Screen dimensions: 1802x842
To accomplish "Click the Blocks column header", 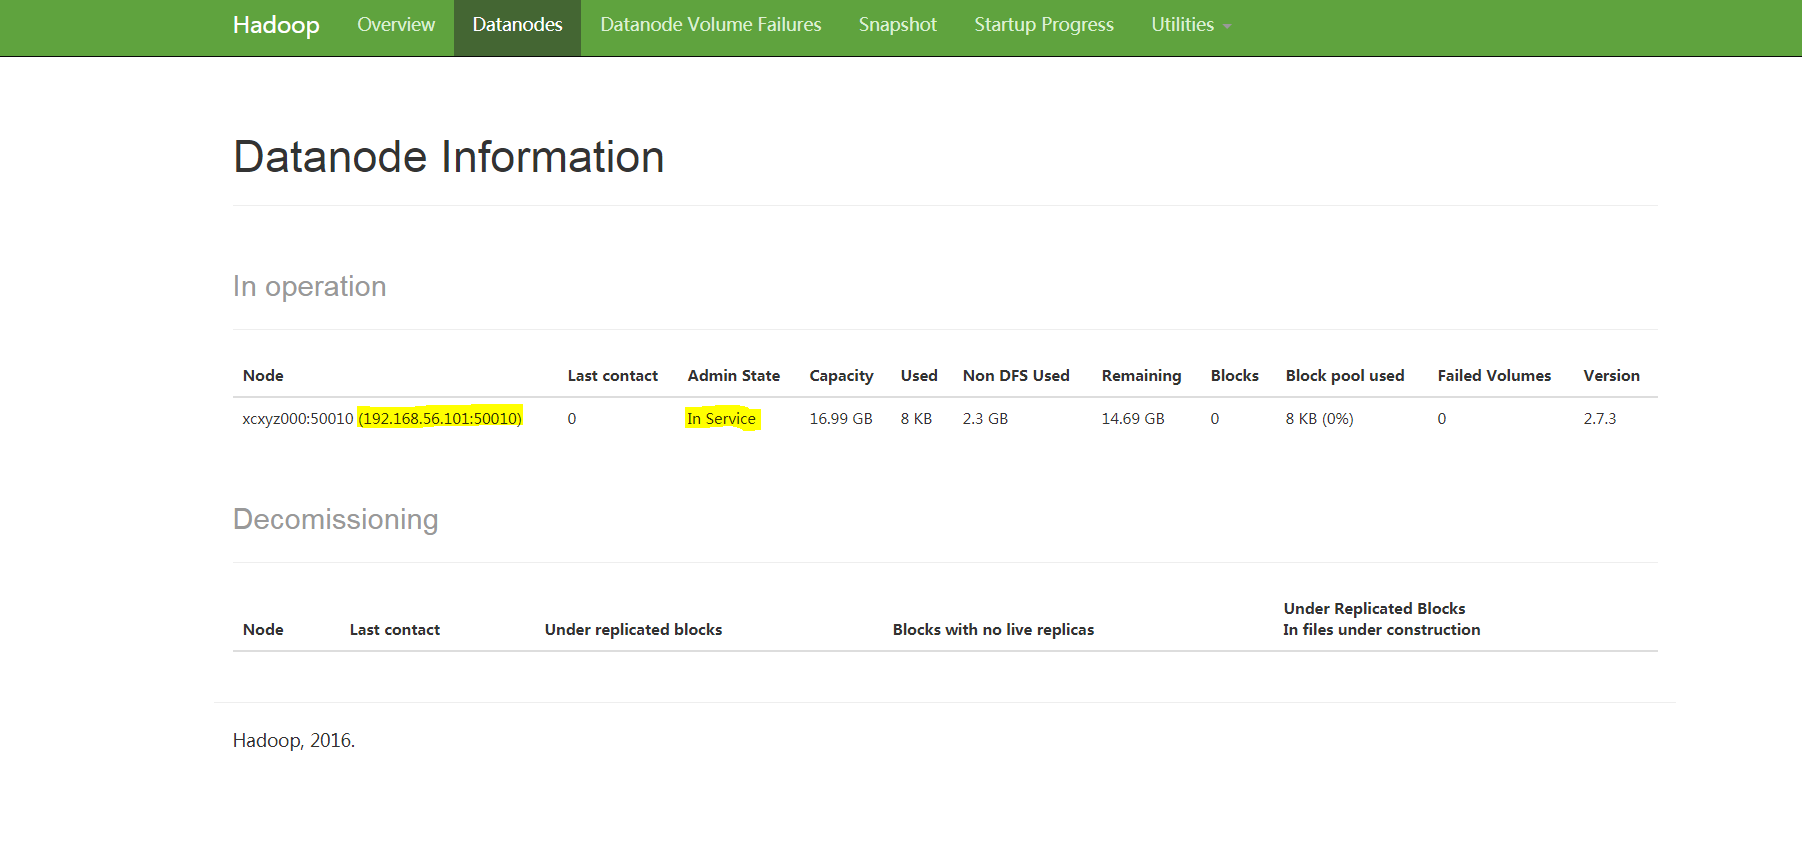I will 1235,376.
